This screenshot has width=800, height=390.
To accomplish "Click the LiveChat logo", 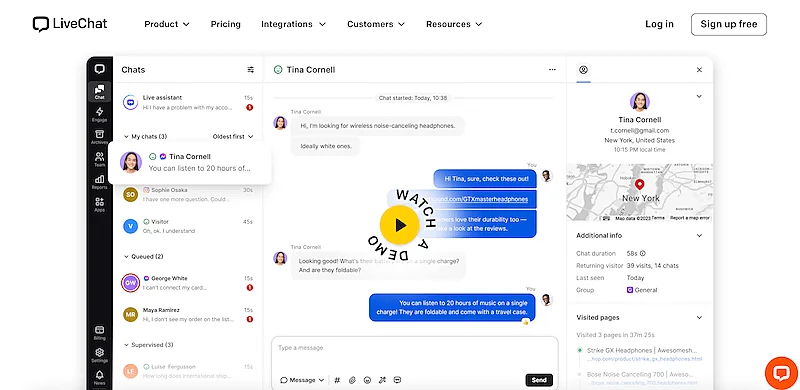I will point(70,24).
